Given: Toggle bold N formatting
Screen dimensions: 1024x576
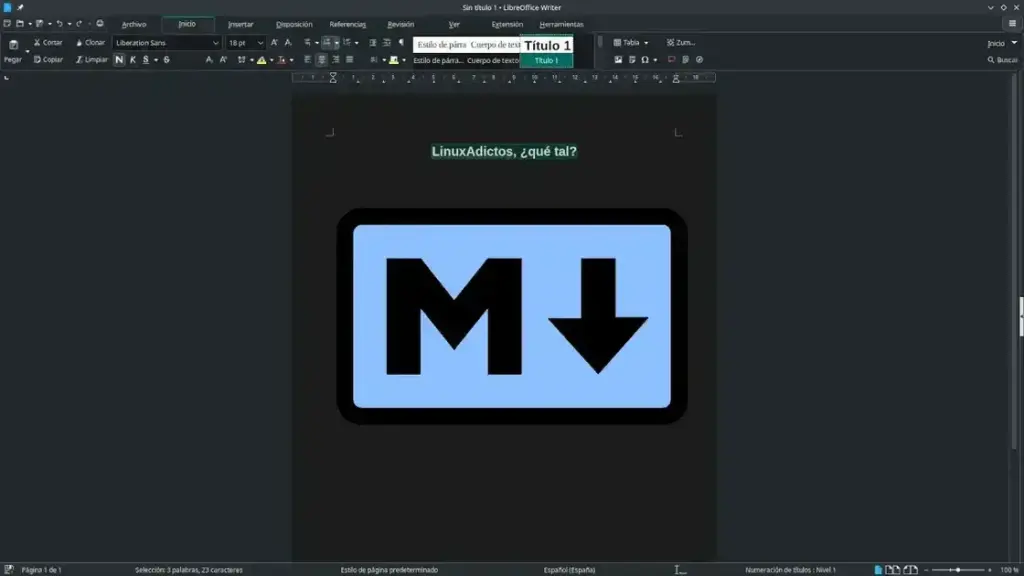Looking at the screenshot, I should [119, 59].
